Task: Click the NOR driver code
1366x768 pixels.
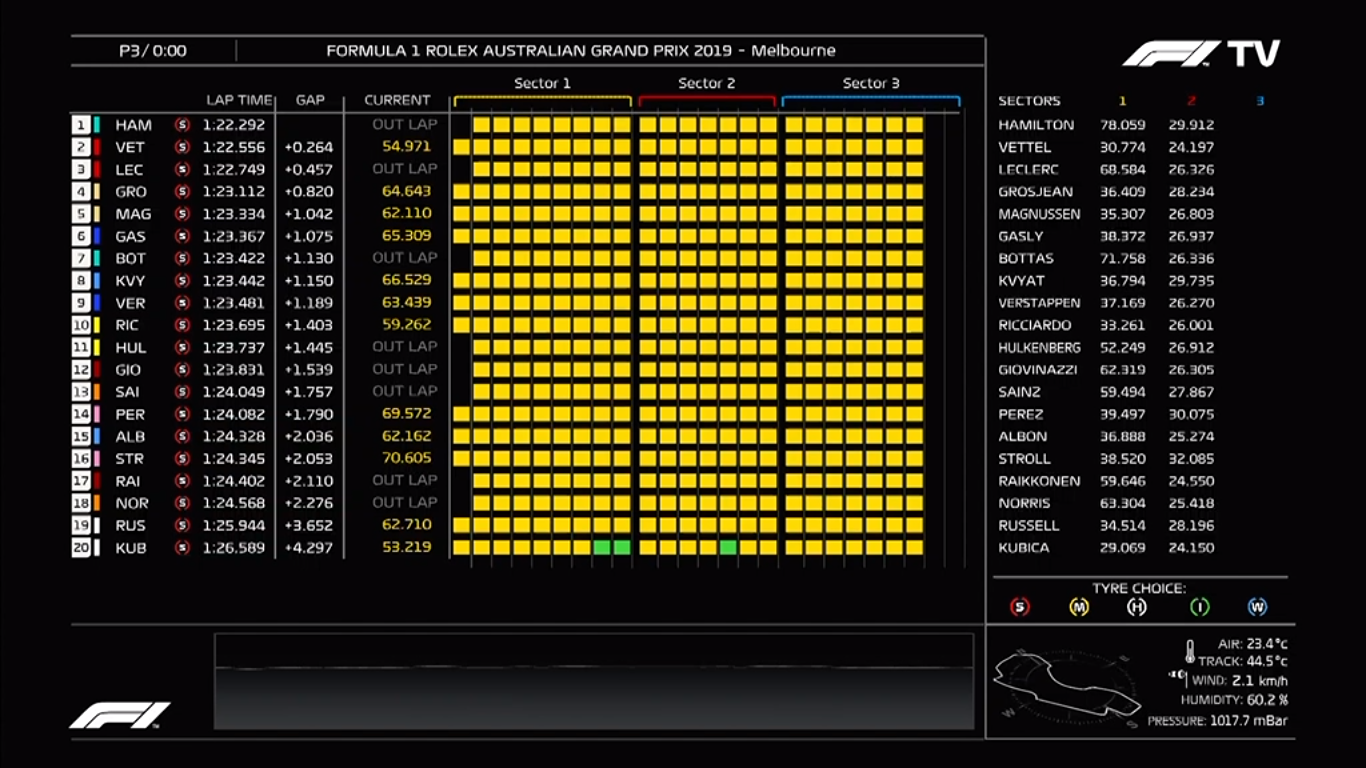Action: coord(132,503)
